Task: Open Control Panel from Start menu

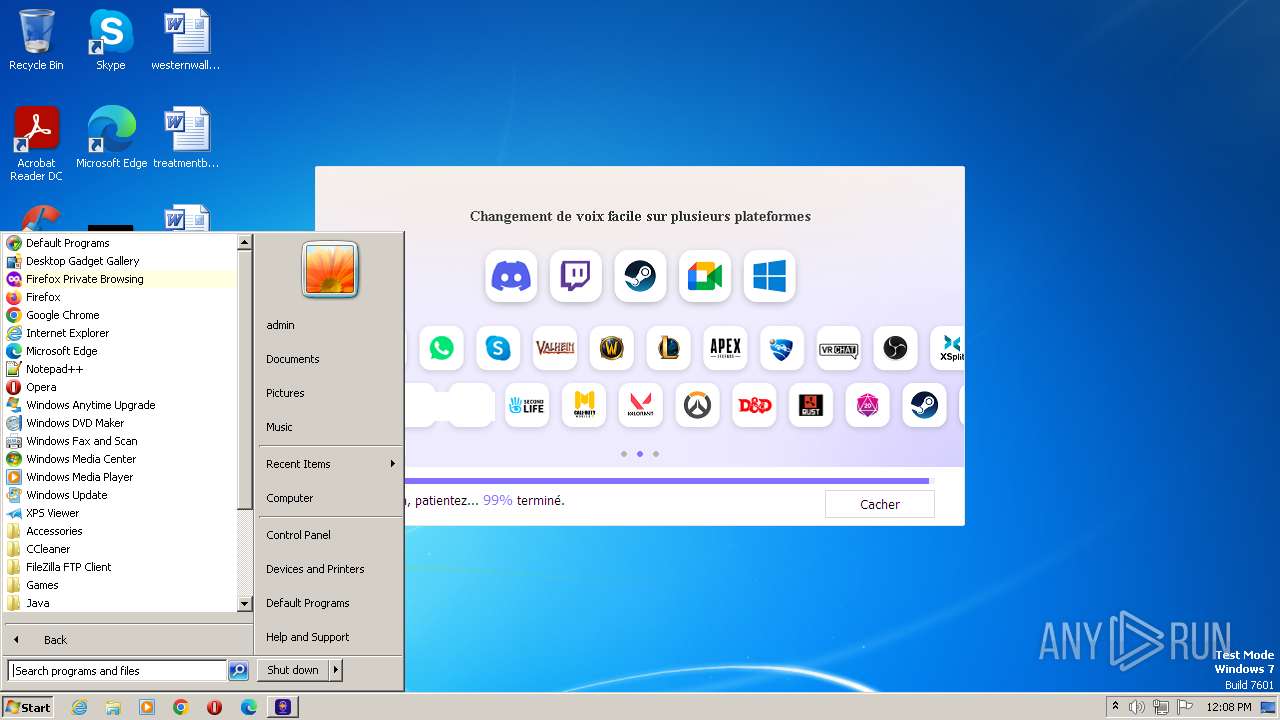Action: (329, 535)
